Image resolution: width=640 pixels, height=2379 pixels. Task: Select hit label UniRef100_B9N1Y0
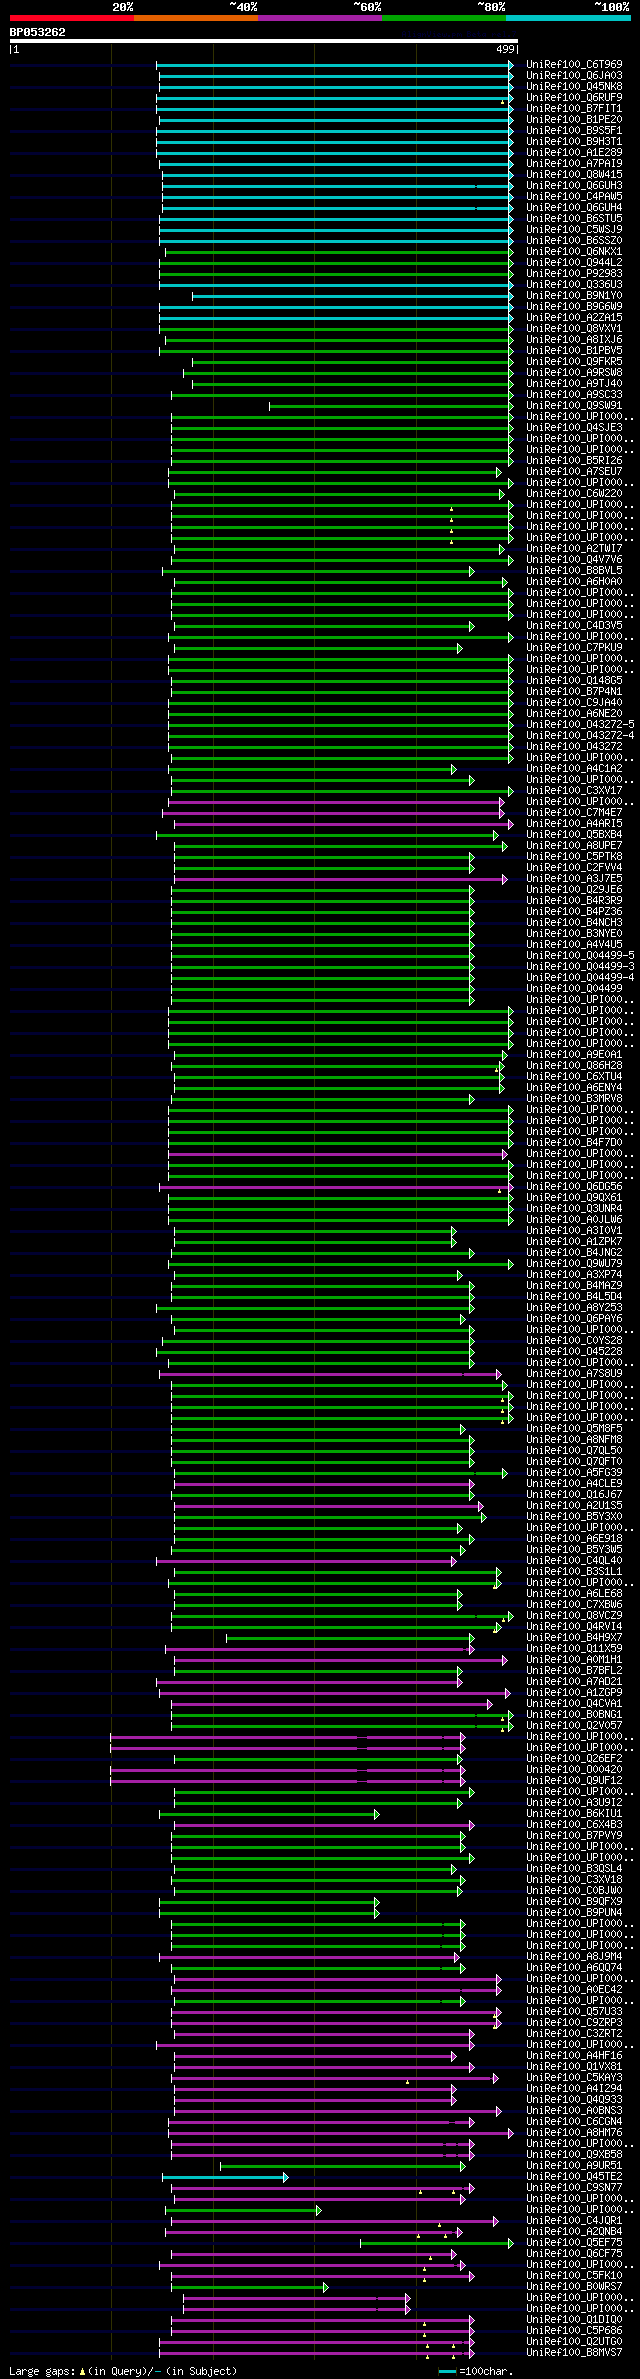[574, 295]
